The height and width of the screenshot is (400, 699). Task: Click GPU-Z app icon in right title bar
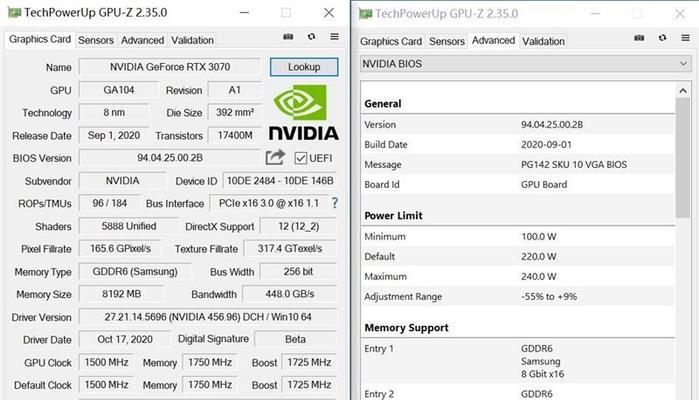[365, 14]
